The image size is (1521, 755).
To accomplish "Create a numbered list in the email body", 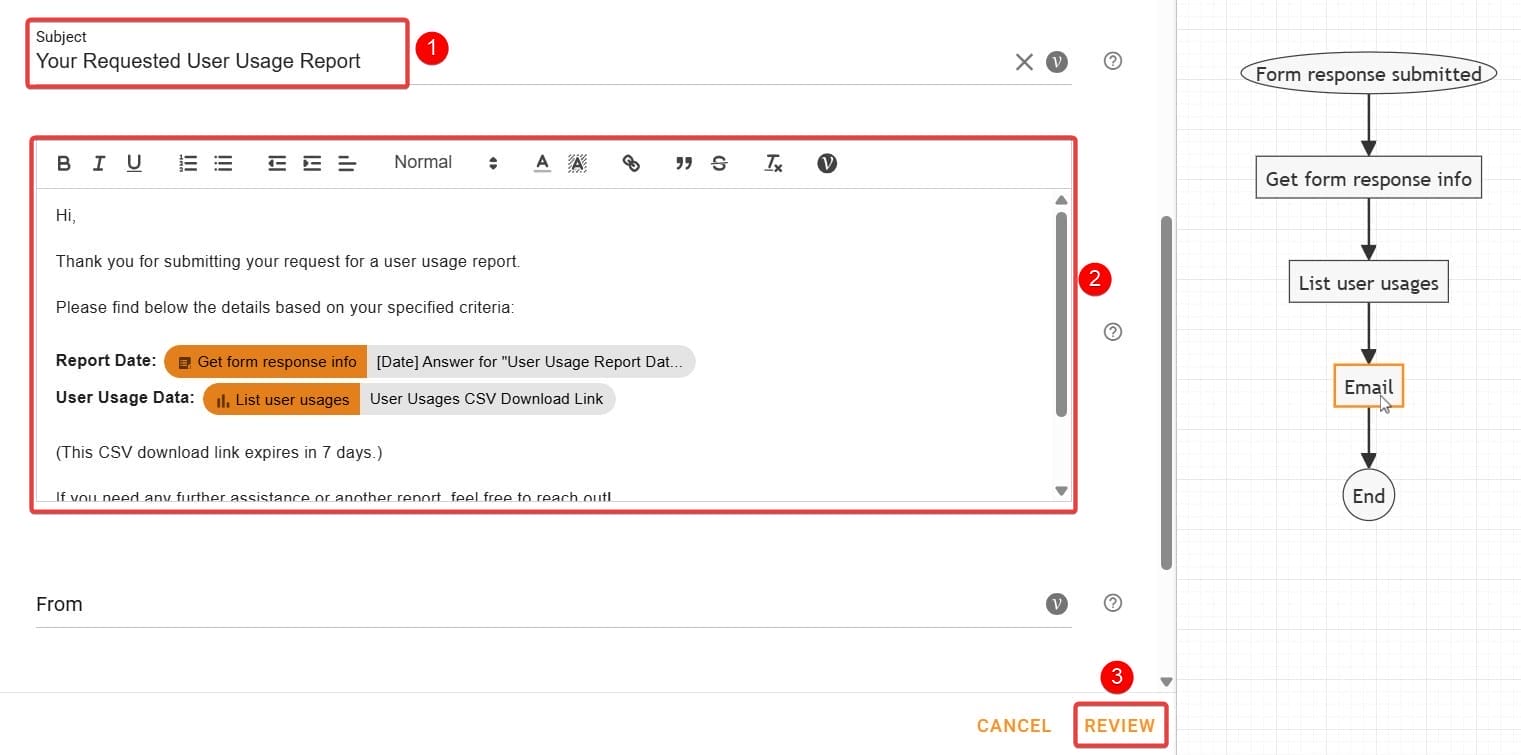I will 188,162.
